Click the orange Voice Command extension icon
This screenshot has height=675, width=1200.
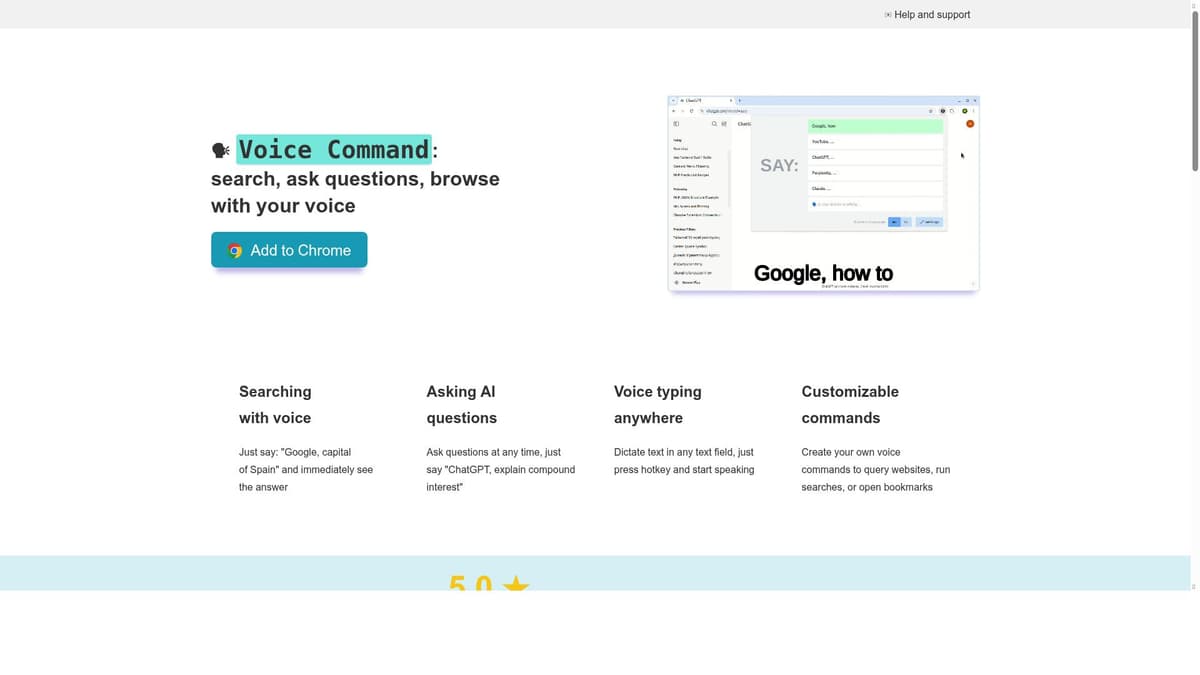tap(970, 124)
